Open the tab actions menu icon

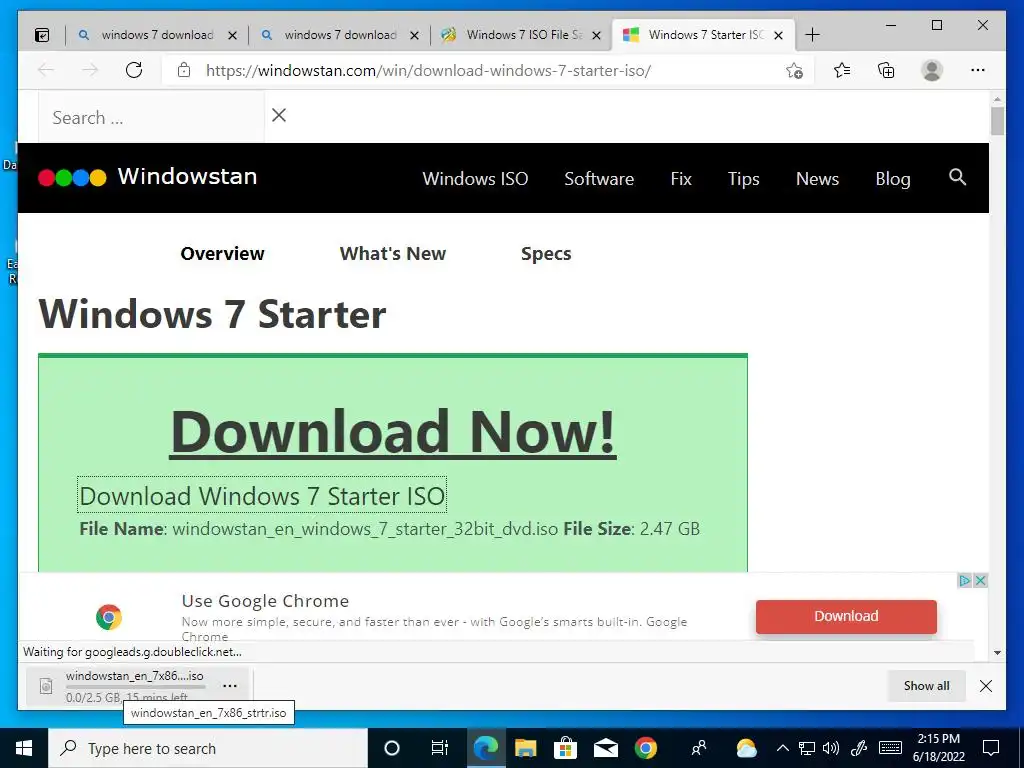click(x=42, y=35)
